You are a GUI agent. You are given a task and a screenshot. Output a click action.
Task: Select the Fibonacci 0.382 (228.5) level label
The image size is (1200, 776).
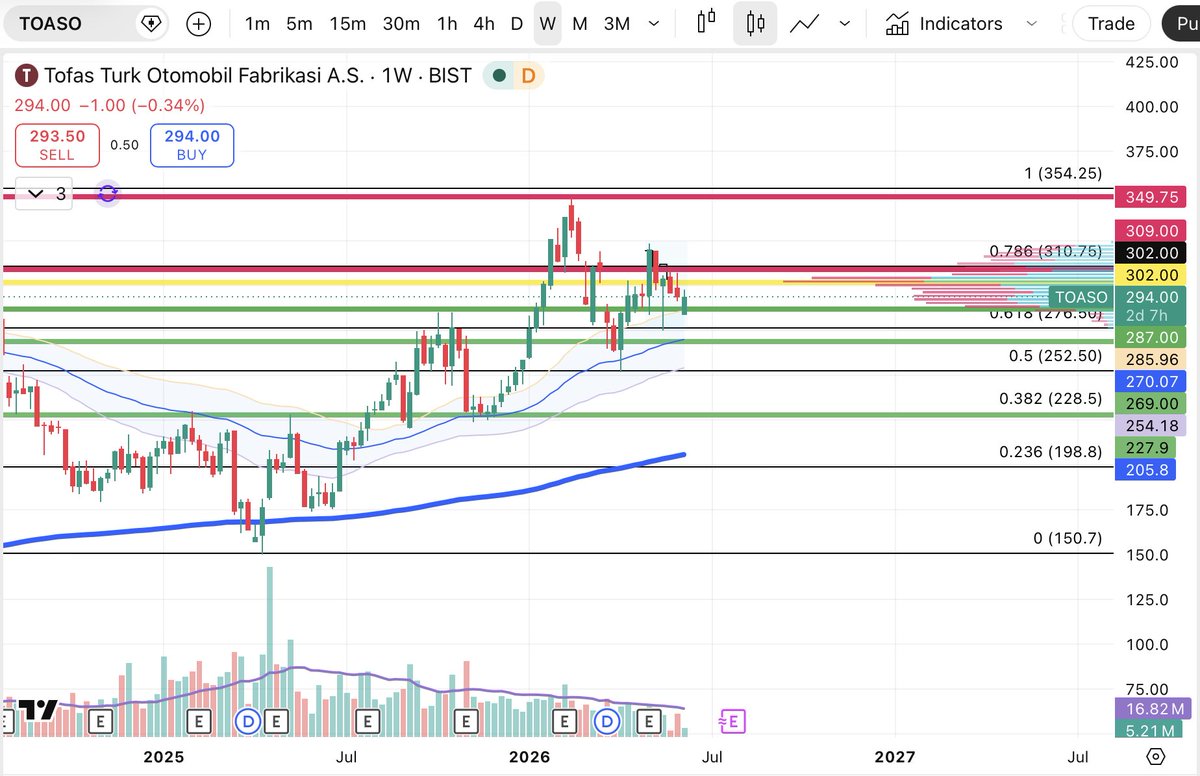point(1051,399)
